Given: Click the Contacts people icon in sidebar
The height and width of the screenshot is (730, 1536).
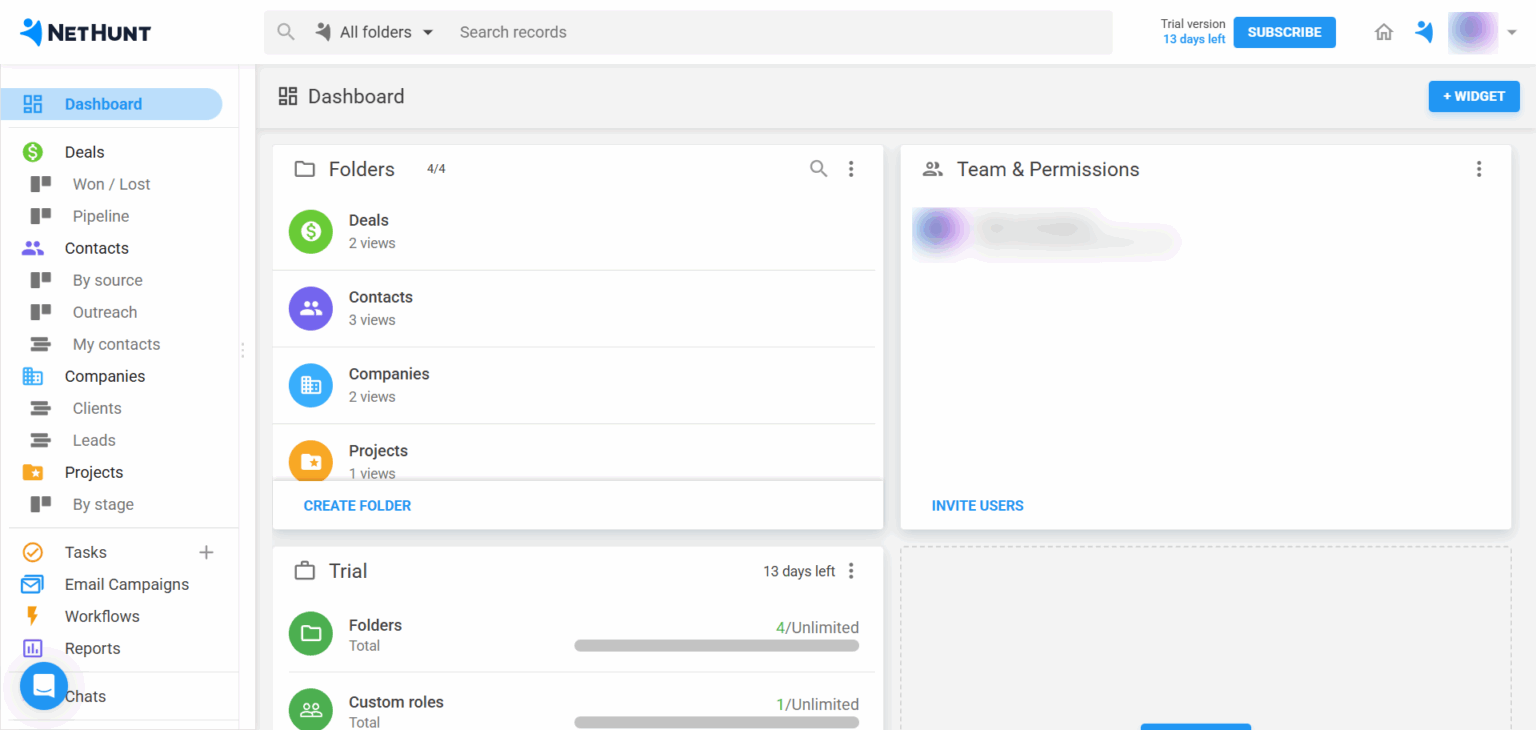Looking at the screenshot, I should (33, 248).
